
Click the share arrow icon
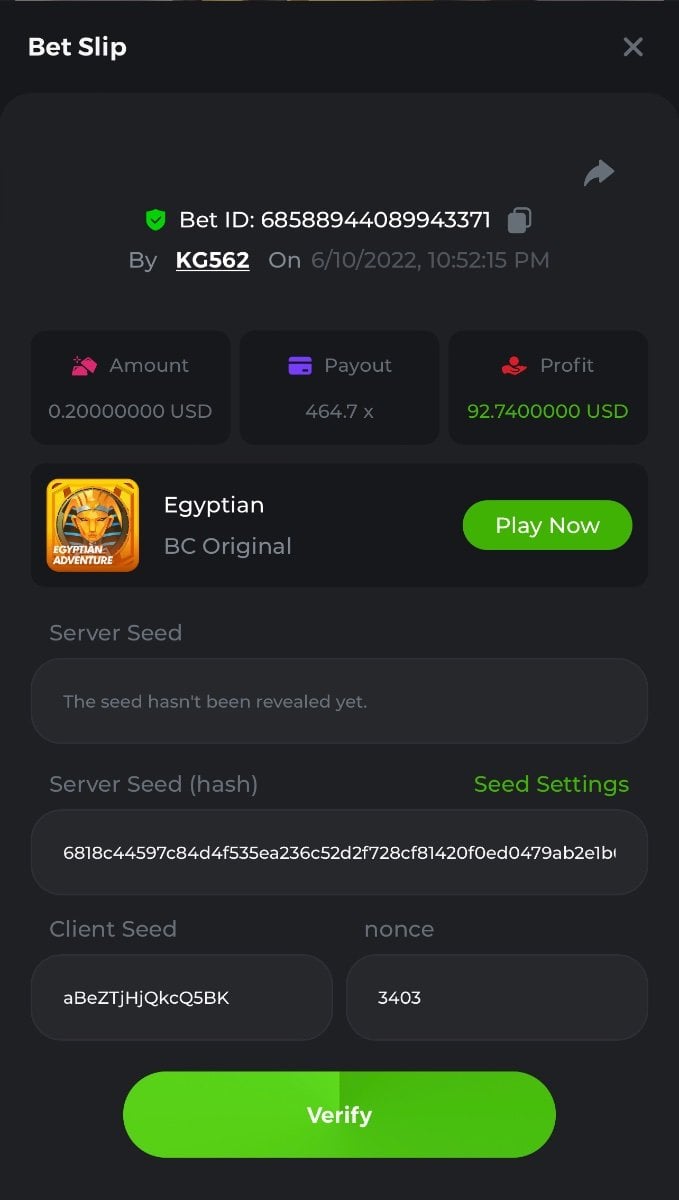point(598,173)
